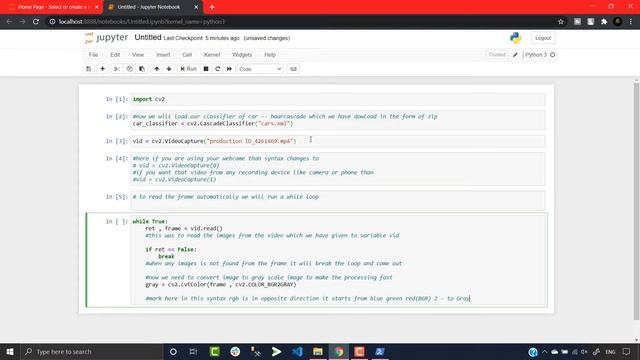
Task: Switch to the Home Page browser tab
Action: coord(53,7)
